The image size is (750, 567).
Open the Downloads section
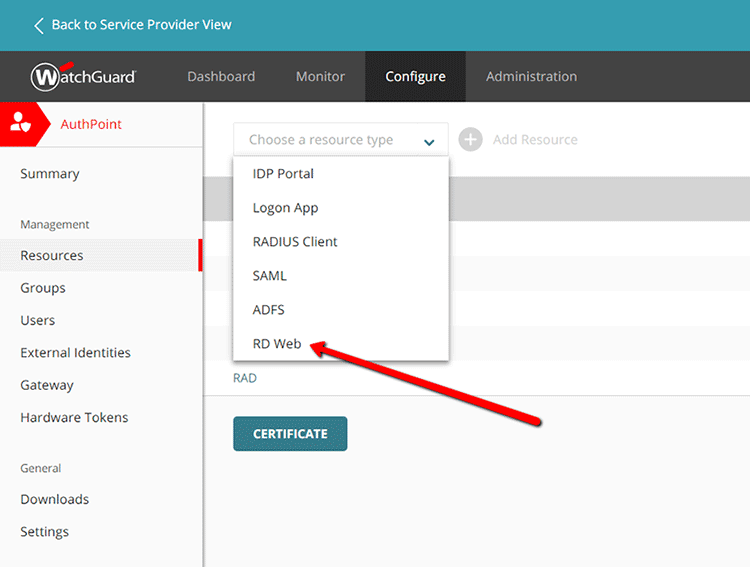[55, 500]
